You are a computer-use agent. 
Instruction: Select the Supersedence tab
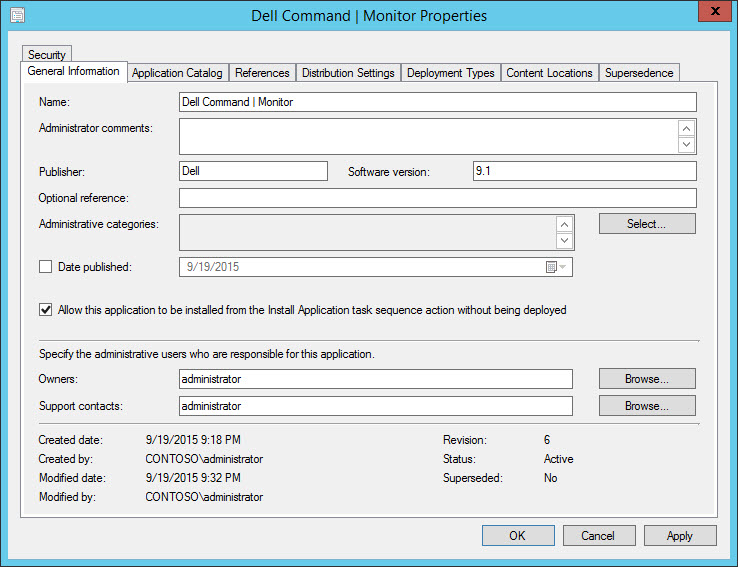[638, 73]
